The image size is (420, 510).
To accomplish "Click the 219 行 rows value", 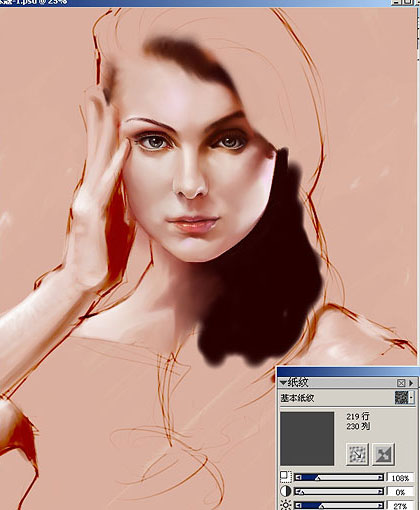I will (x=358, y=416).
